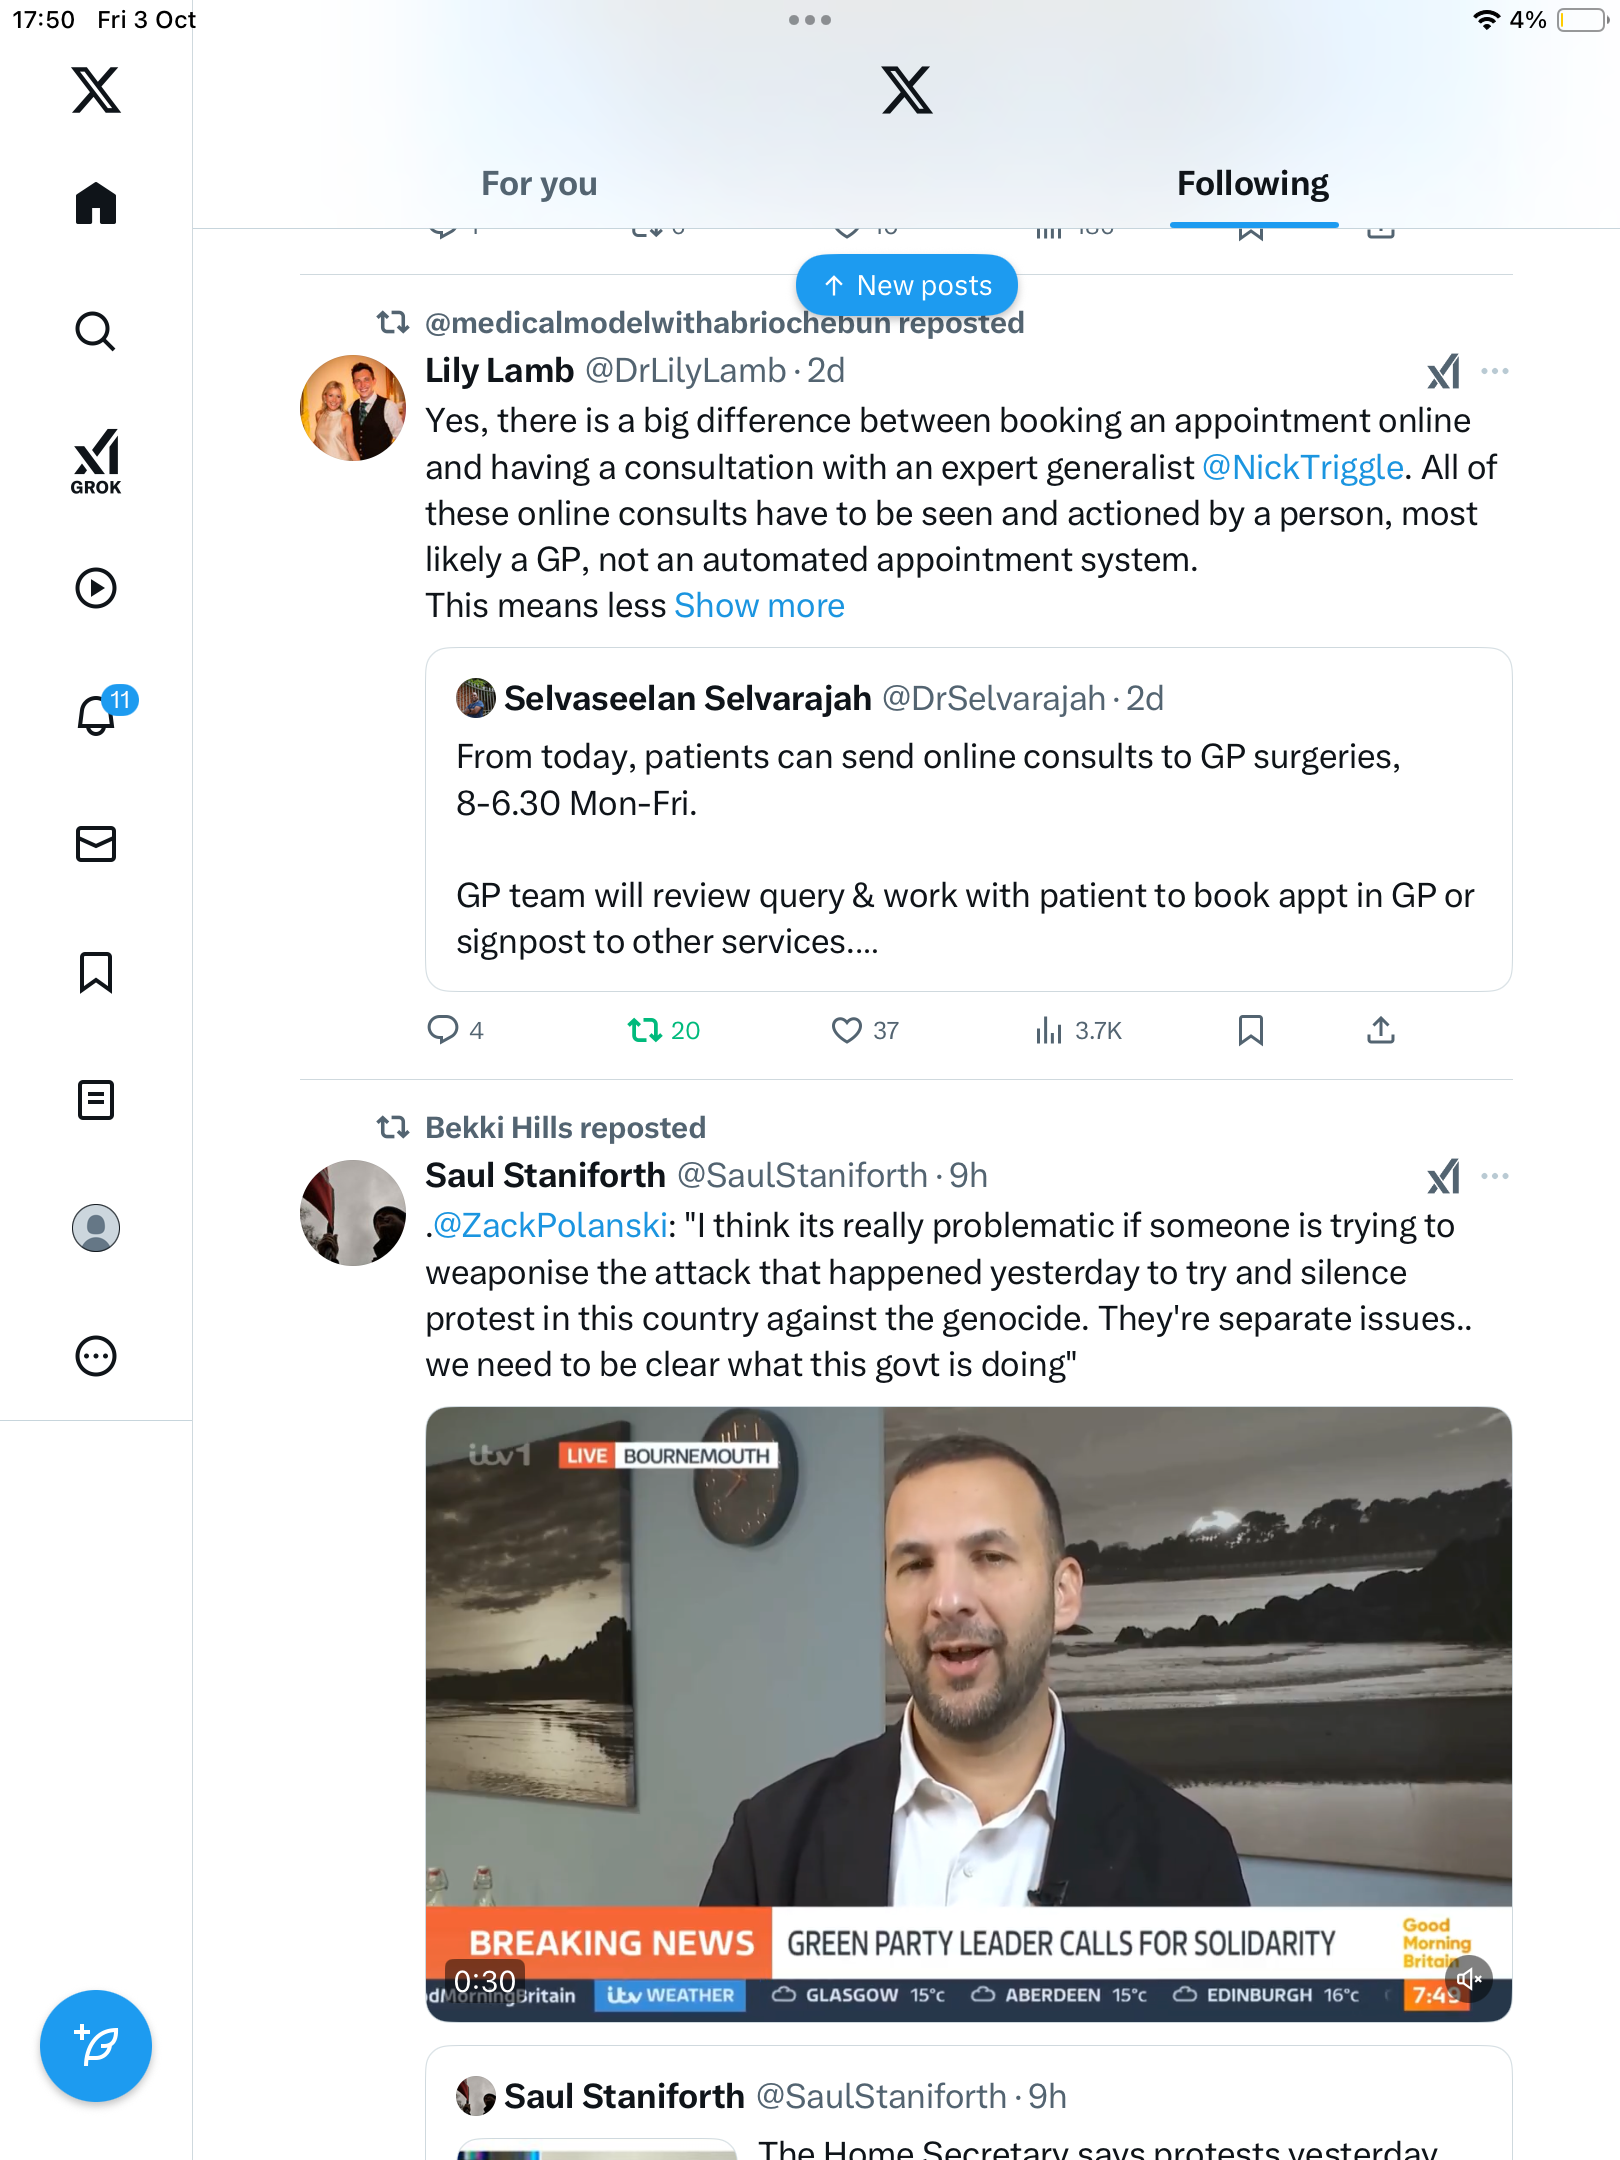
Task: Unmute the Good Morning Britain video
Action: 1468,1979
